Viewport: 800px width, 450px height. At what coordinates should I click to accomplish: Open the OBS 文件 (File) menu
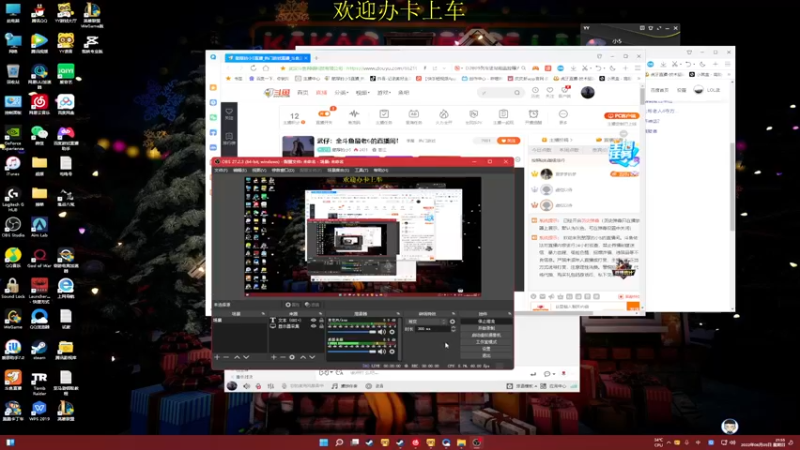click(x=221, y=170)
